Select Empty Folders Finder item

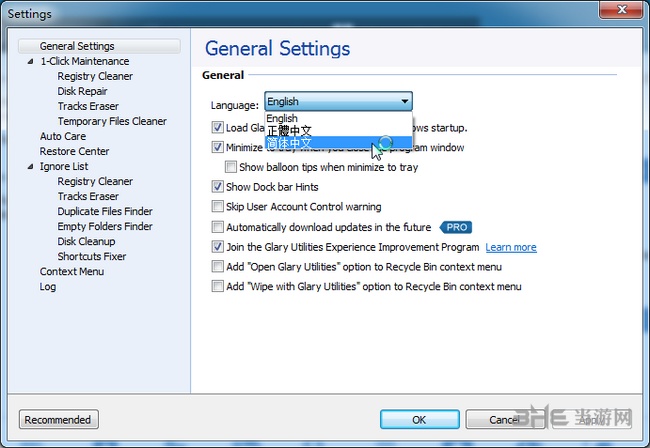pos(105,226)
